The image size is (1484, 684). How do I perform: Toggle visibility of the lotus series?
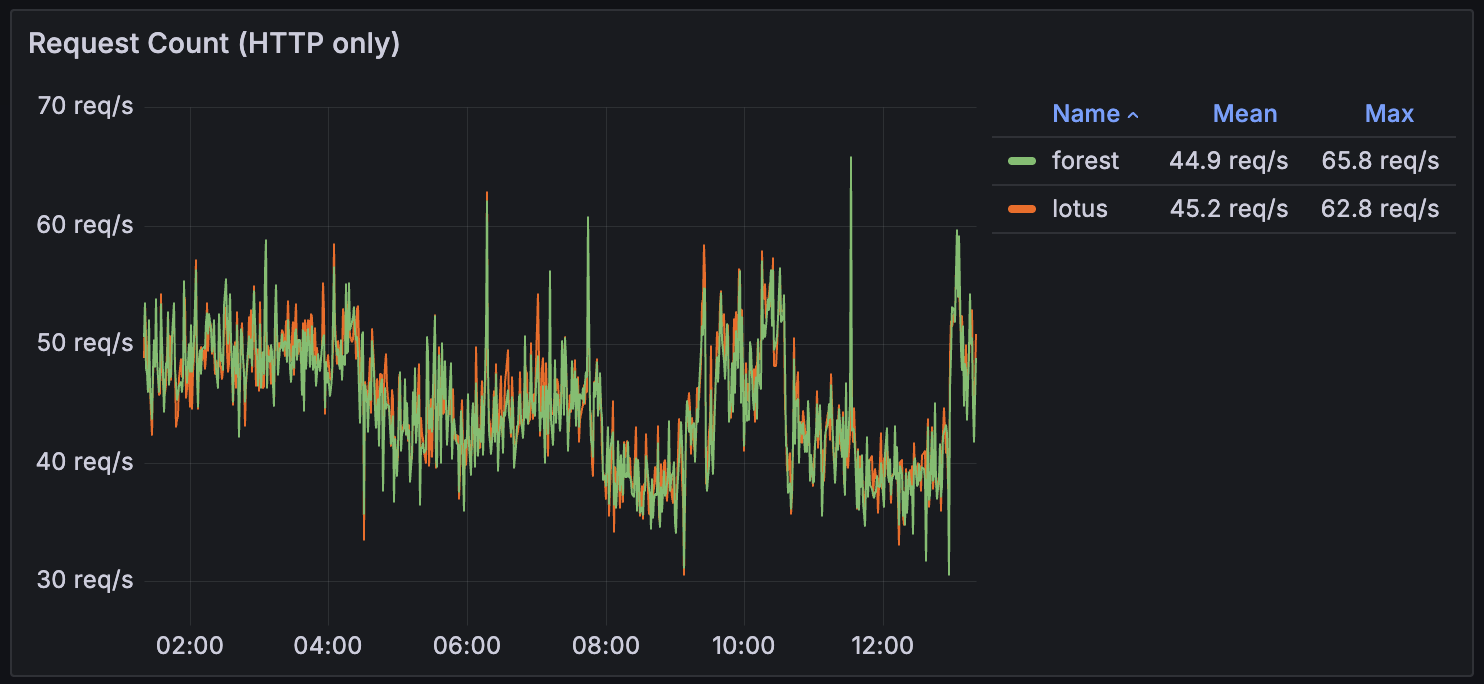point(1079,209)
